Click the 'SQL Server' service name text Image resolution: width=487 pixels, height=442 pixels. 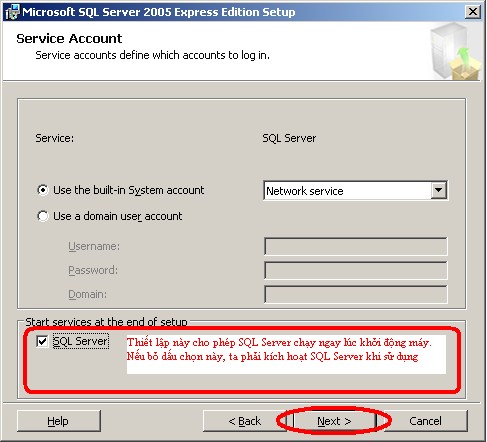tap(289, 138)
